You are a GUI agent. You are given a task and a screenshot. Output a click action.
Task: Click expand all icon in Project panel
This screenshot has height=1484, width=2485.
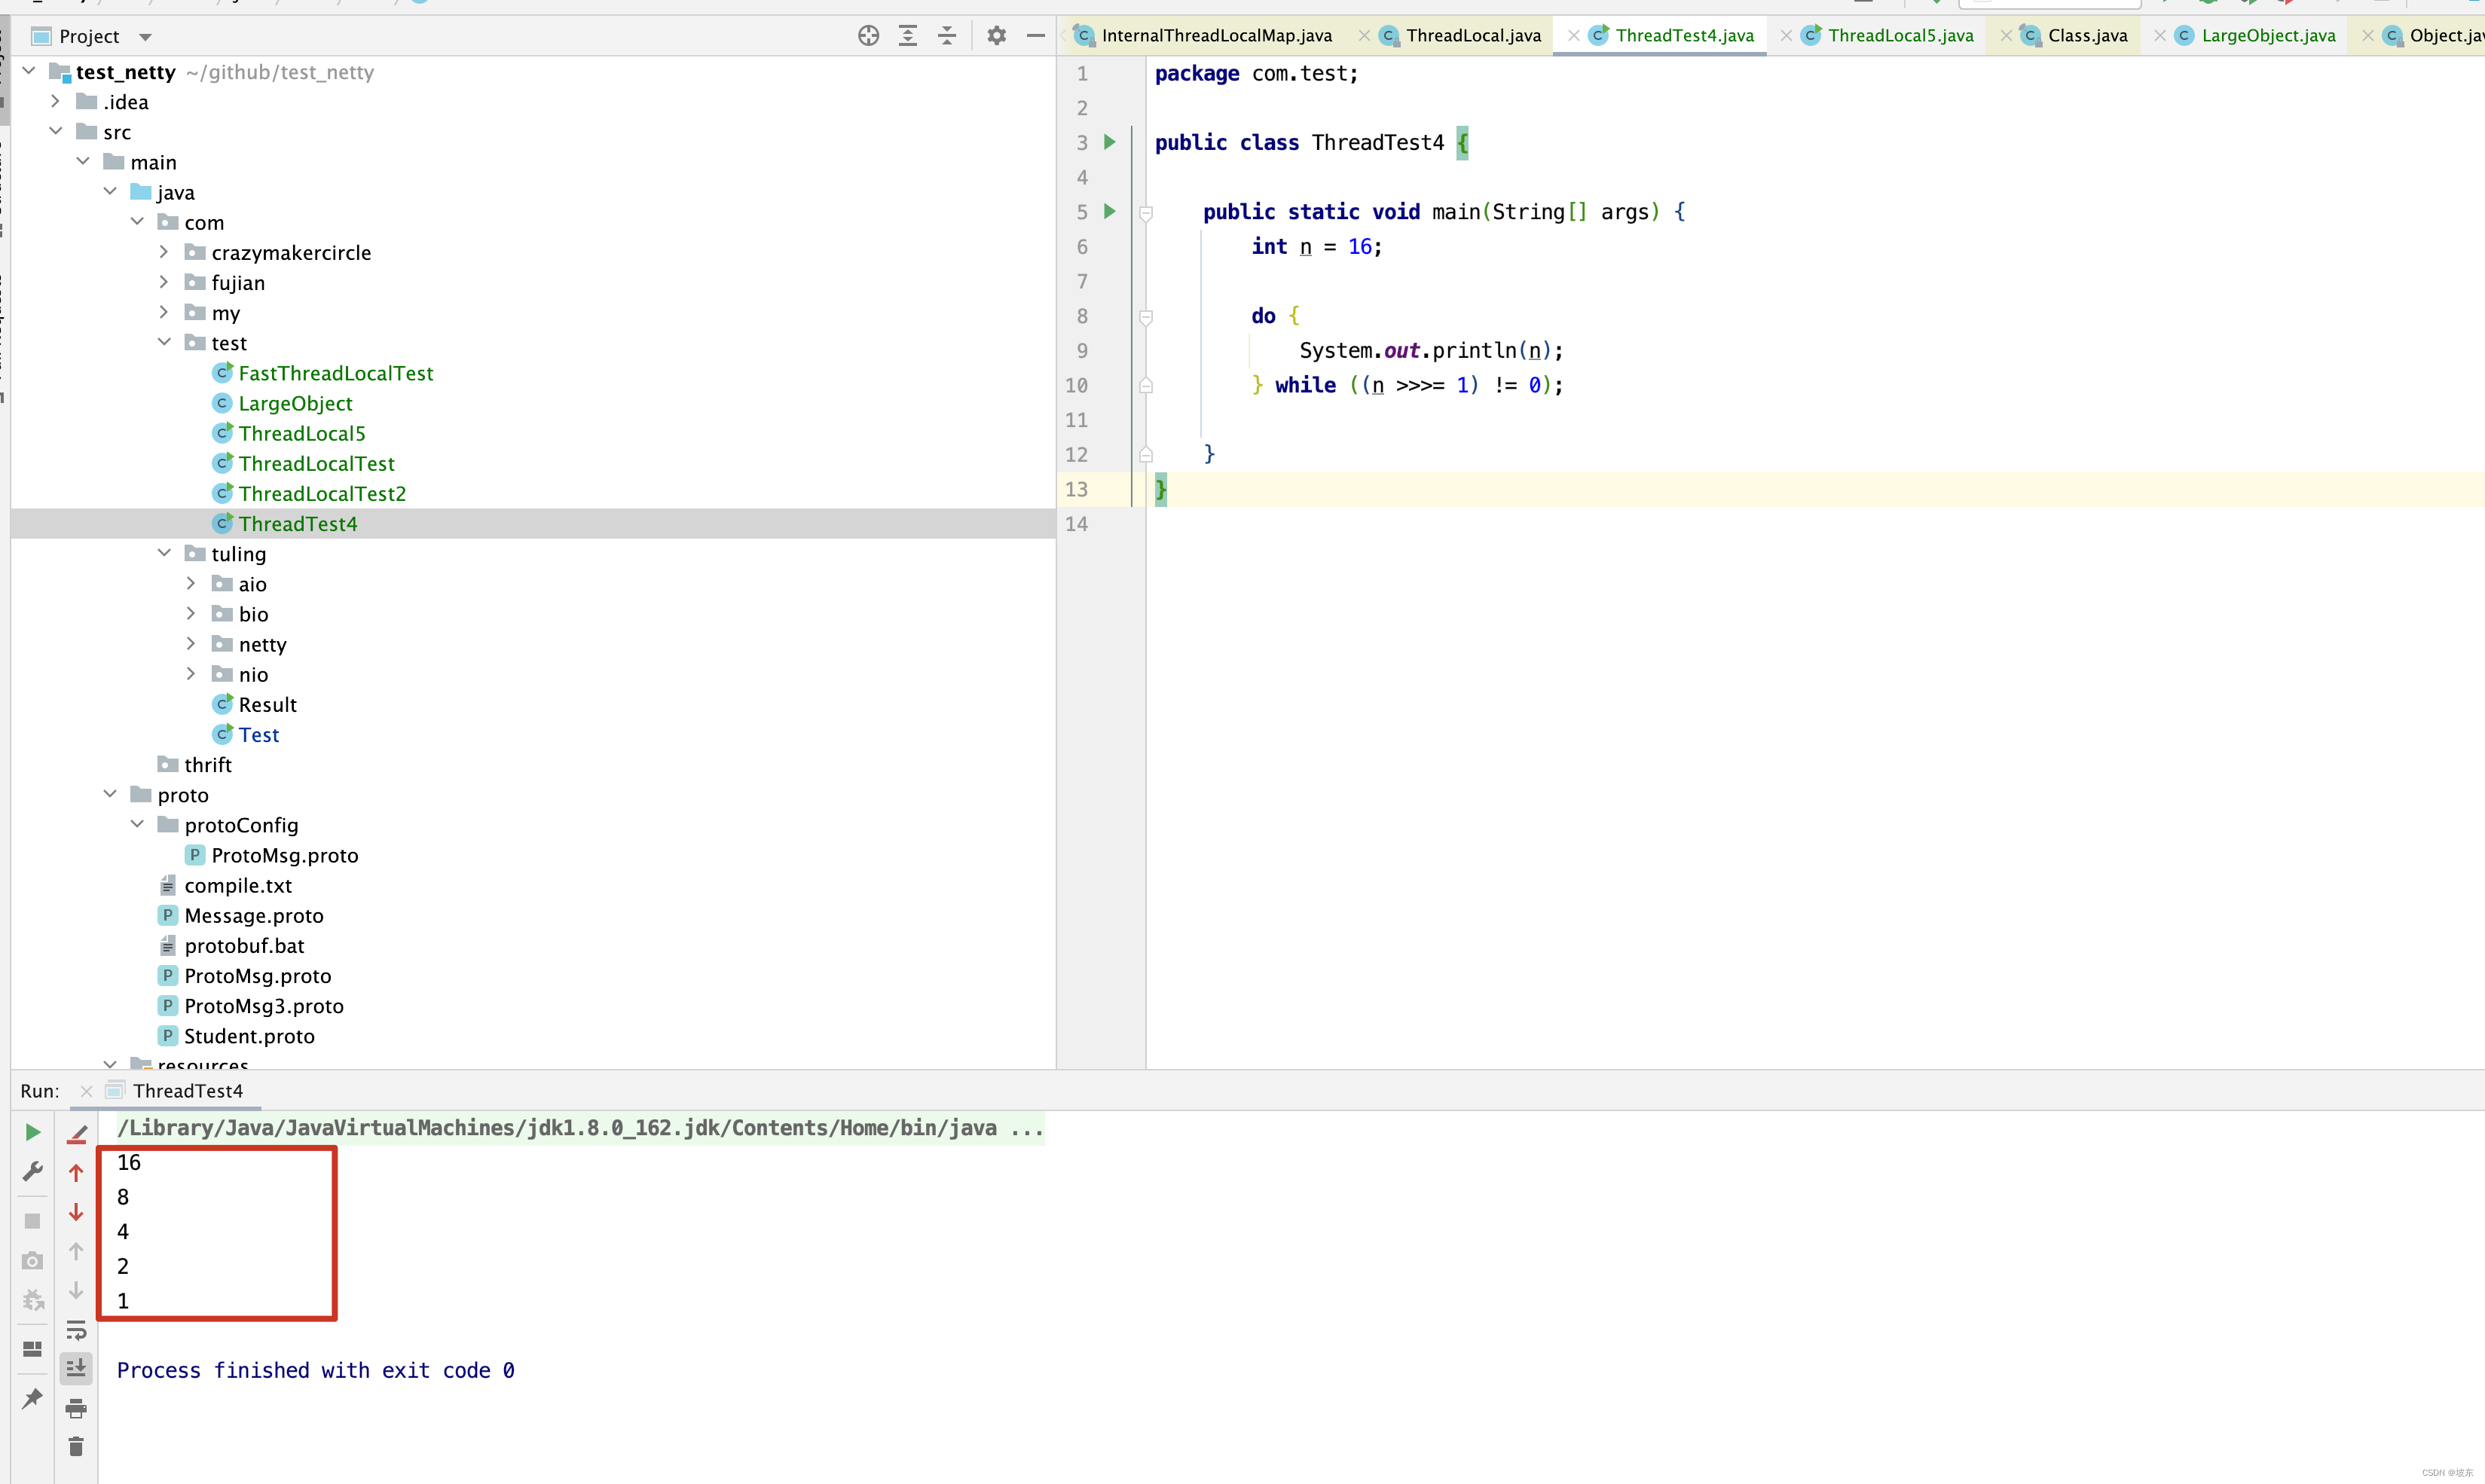click(x=907, y=36)
